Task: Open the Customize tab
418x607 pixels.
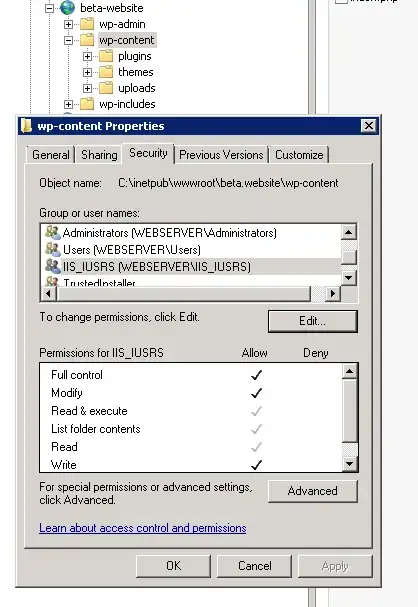Action: click(x=299, y=155)
